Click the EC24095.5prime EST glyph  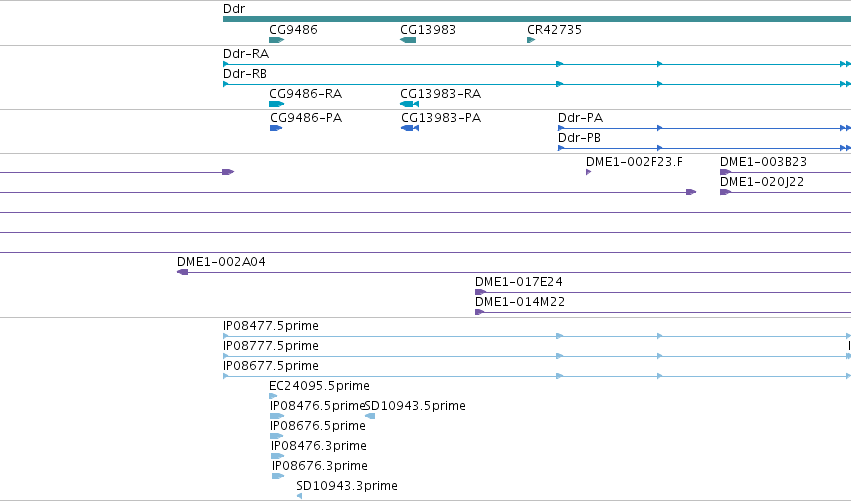273,396
